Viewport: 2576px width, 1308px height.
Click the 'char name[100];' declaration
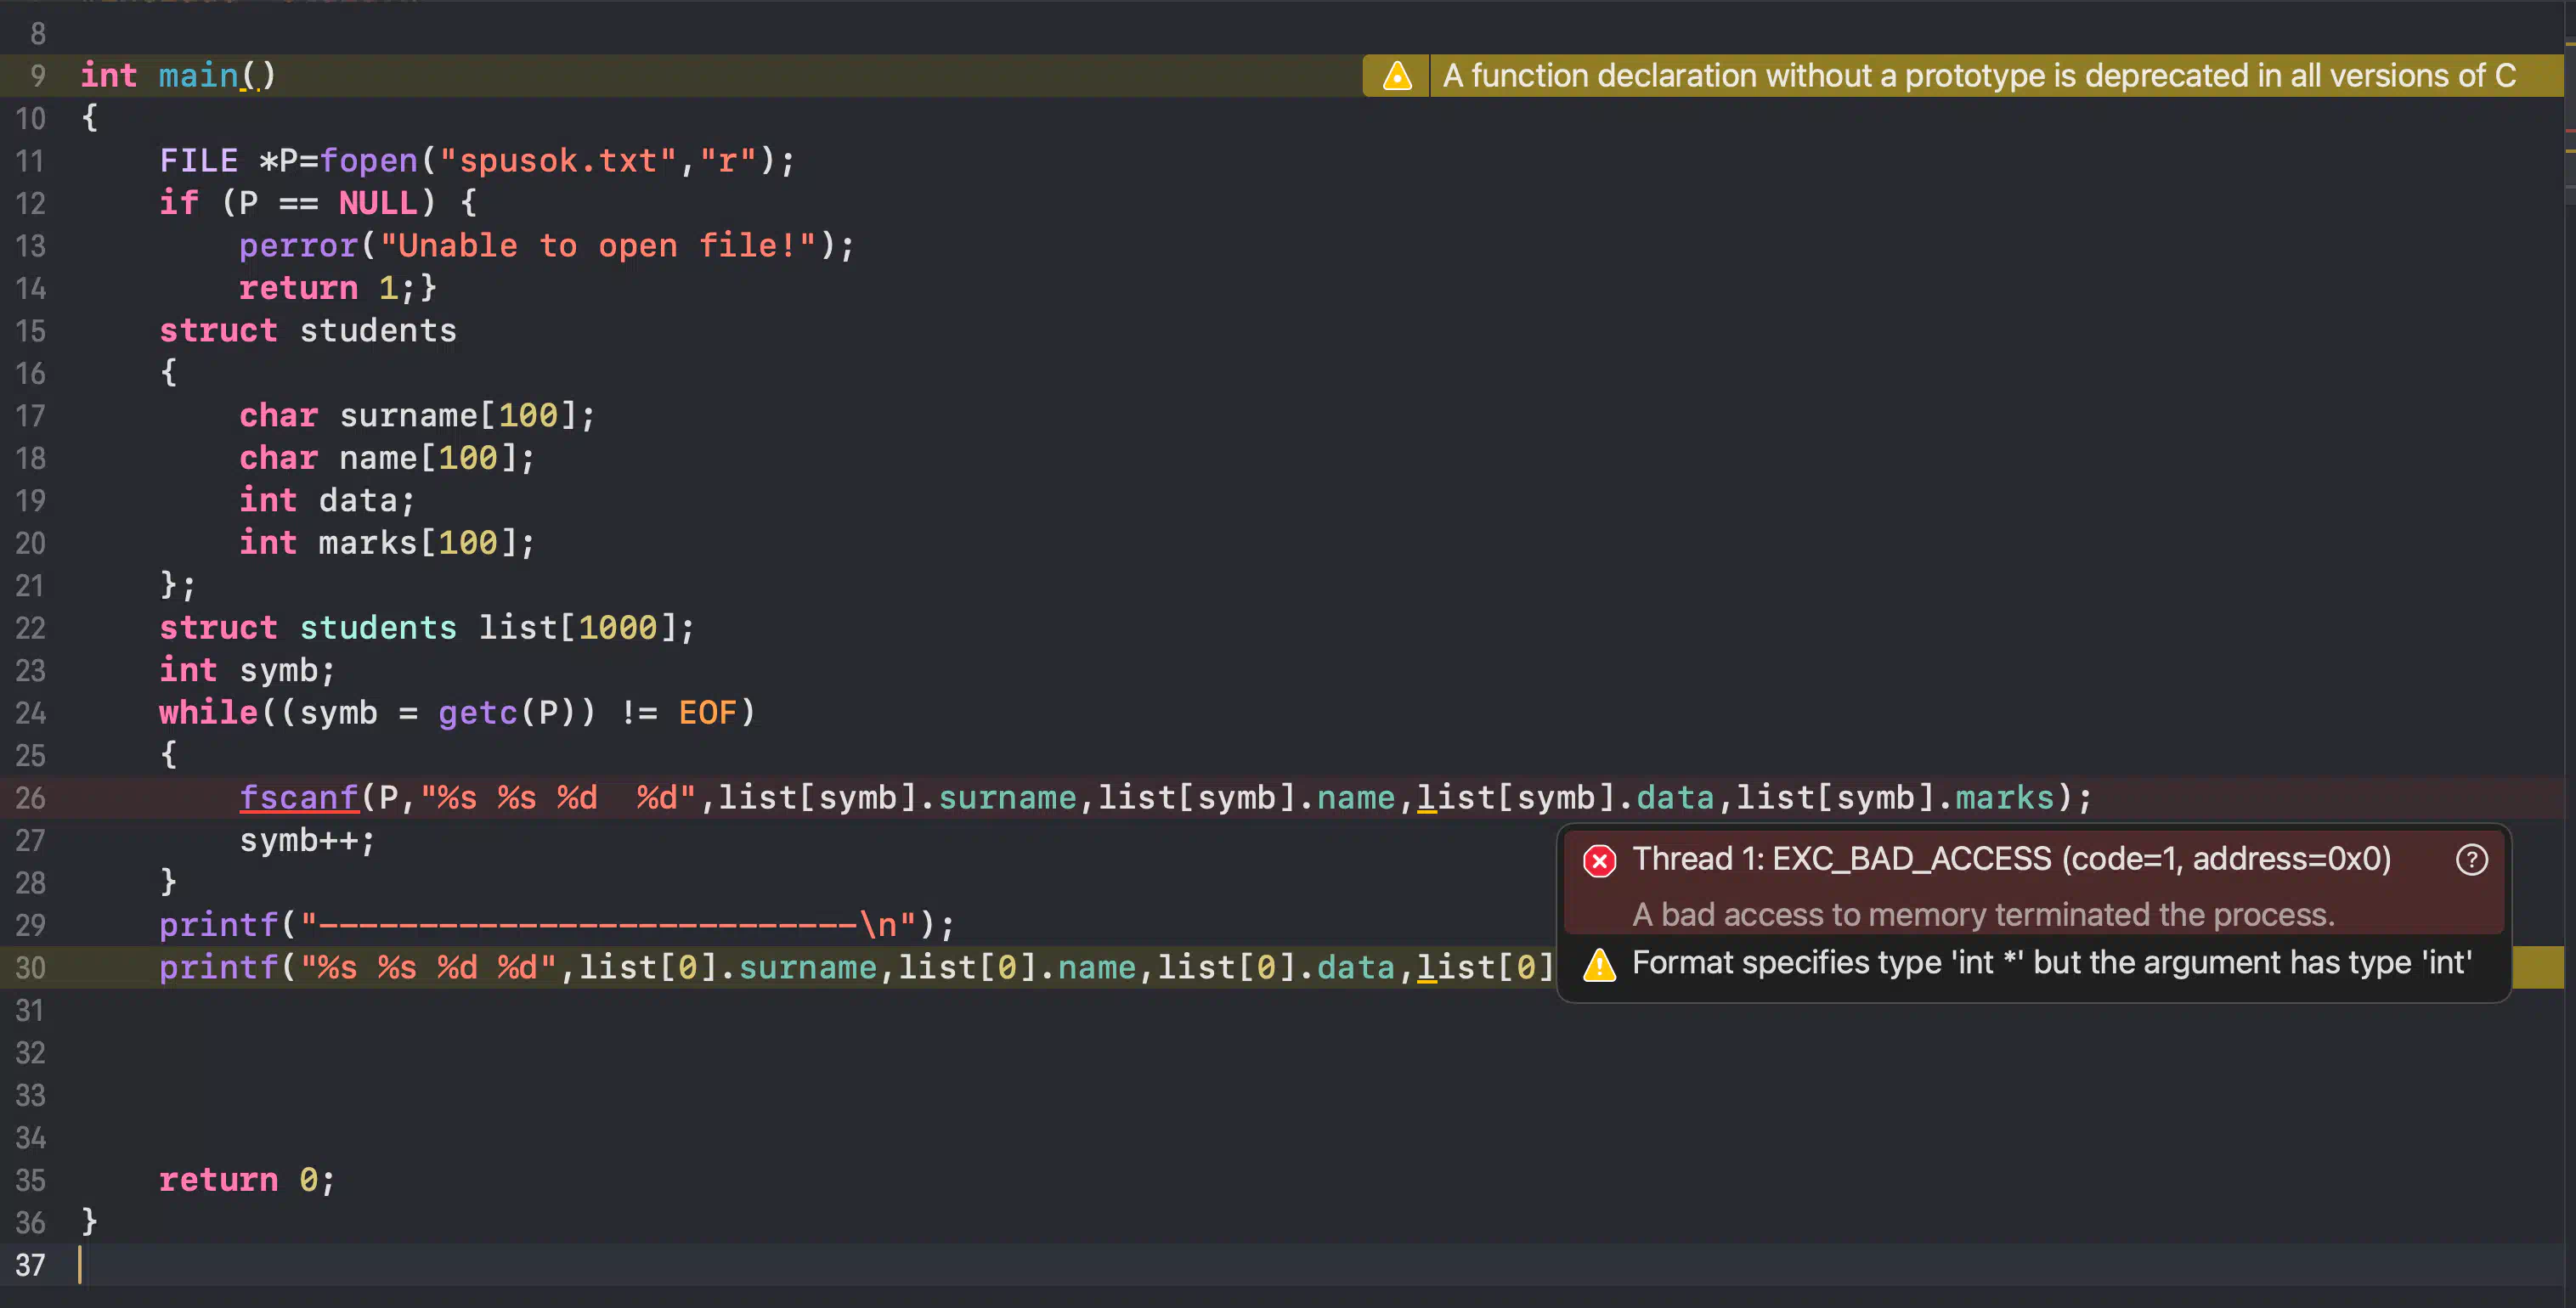click(387, 458)
